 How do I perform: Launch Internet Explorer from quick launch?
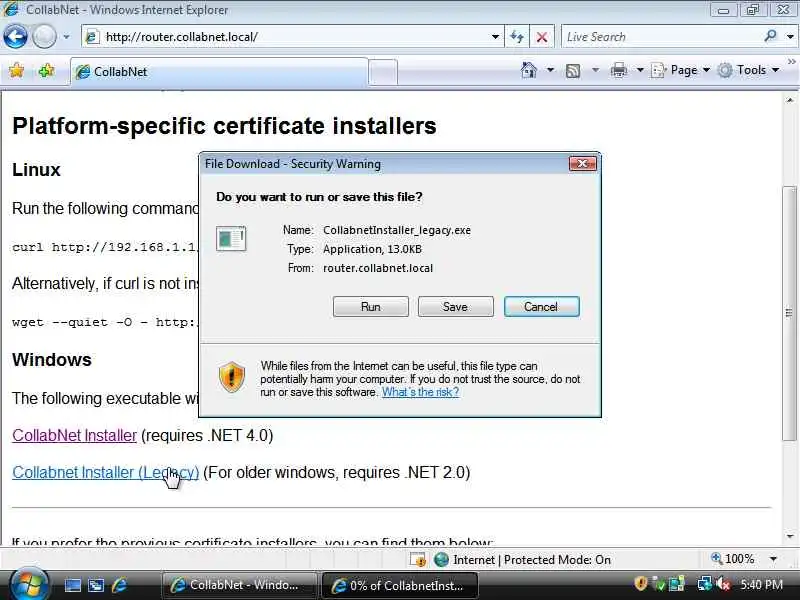point(119,585)
